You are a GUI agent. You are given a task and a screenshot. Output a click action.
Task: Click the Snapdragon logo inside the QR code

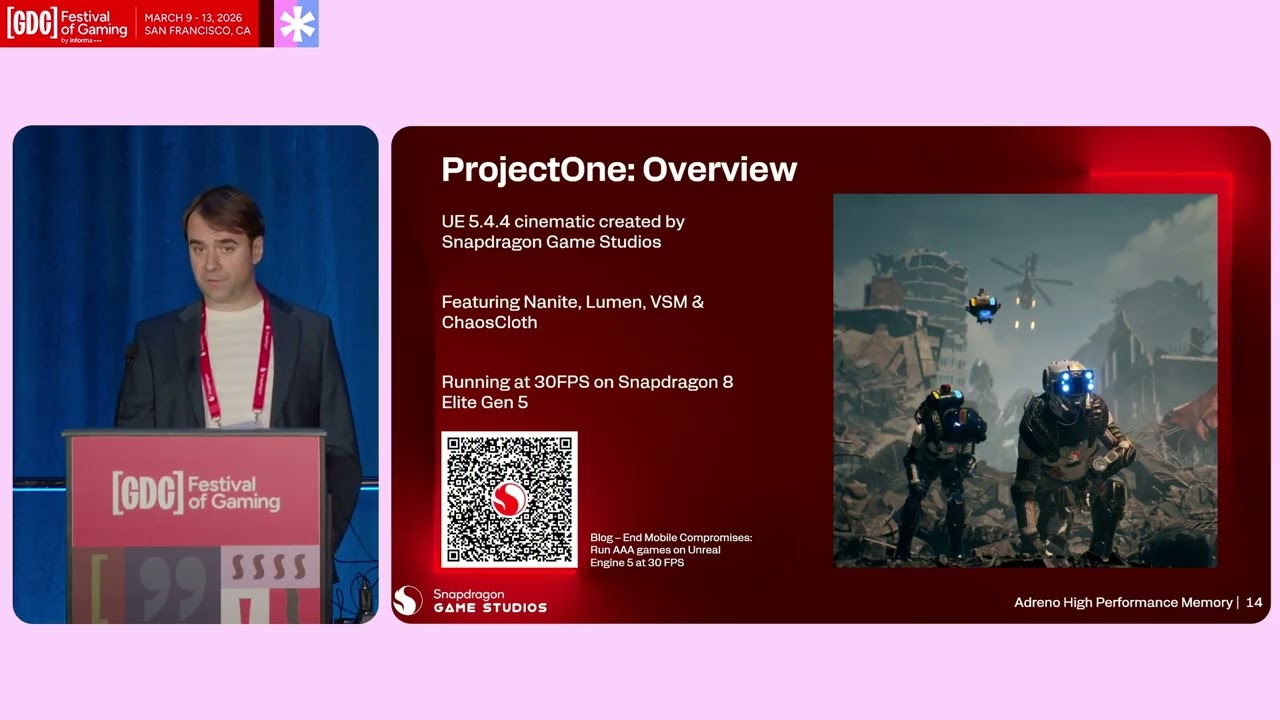(509, 499)
